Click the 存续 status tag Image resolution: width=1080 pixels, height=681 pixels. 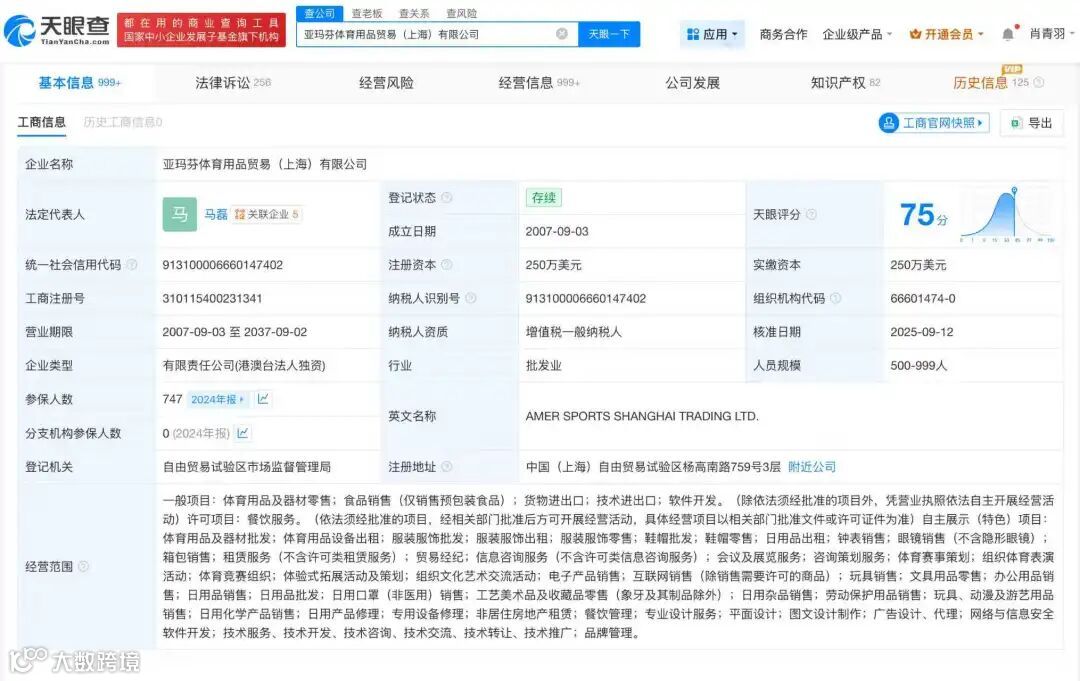543,198
